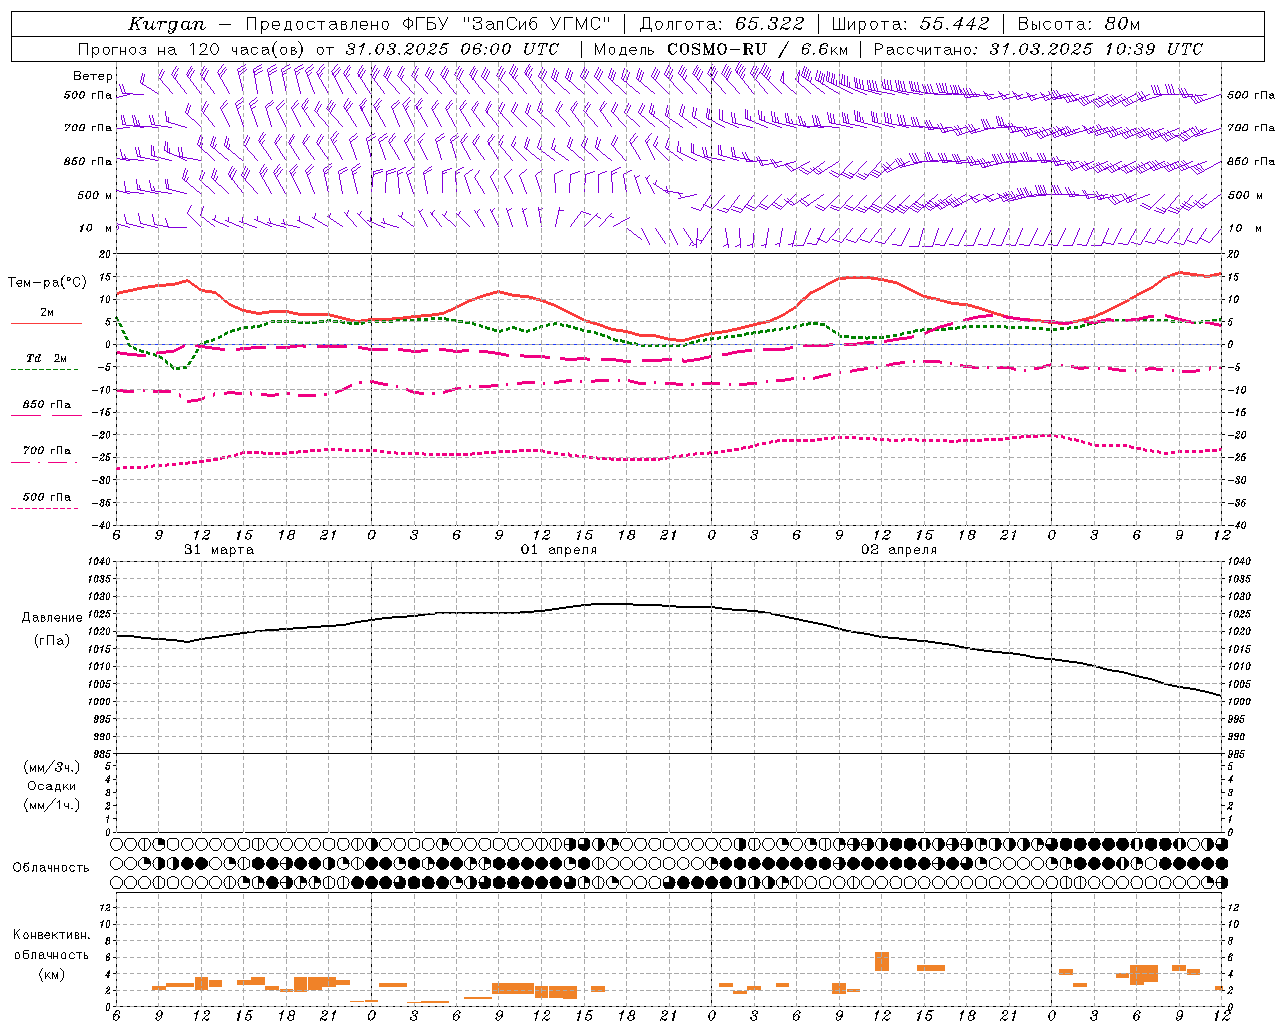Click left "10 м" wind level label
The width and height of the screenshot is (1280, 1024).
point(95,228)
